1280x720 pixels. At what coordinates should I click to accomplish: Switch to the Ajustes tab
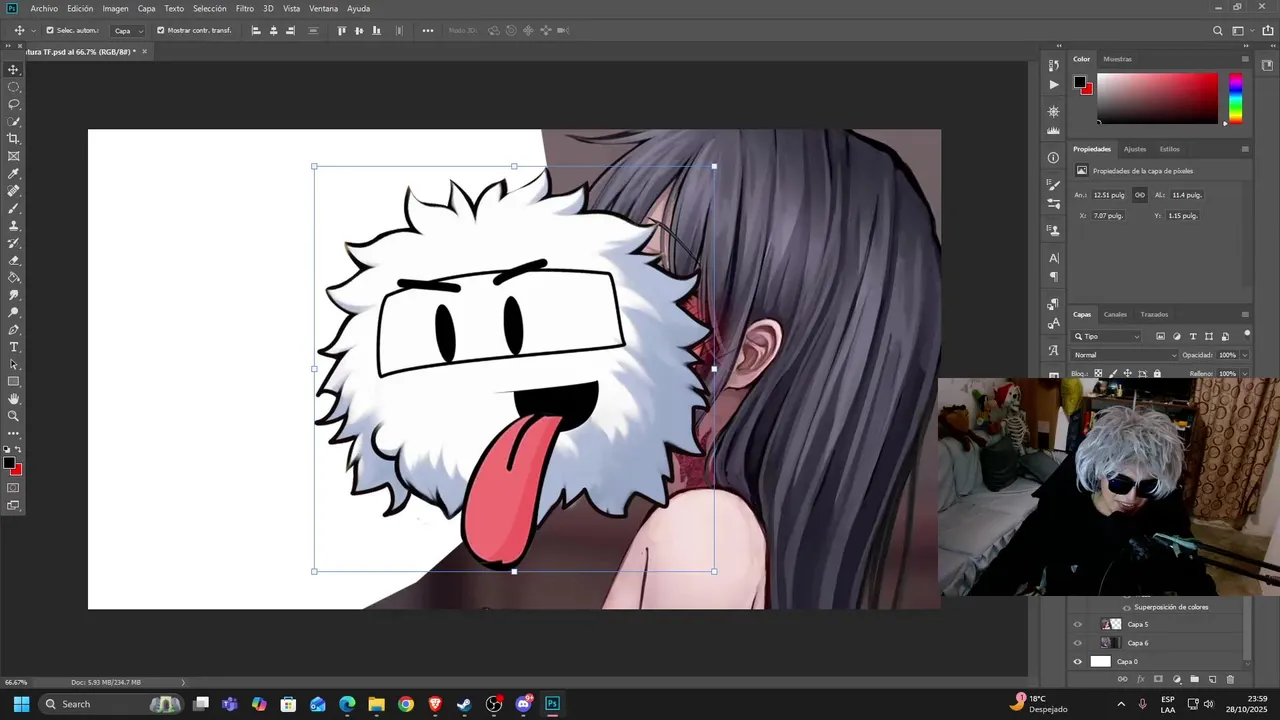tap(1135, 149)
